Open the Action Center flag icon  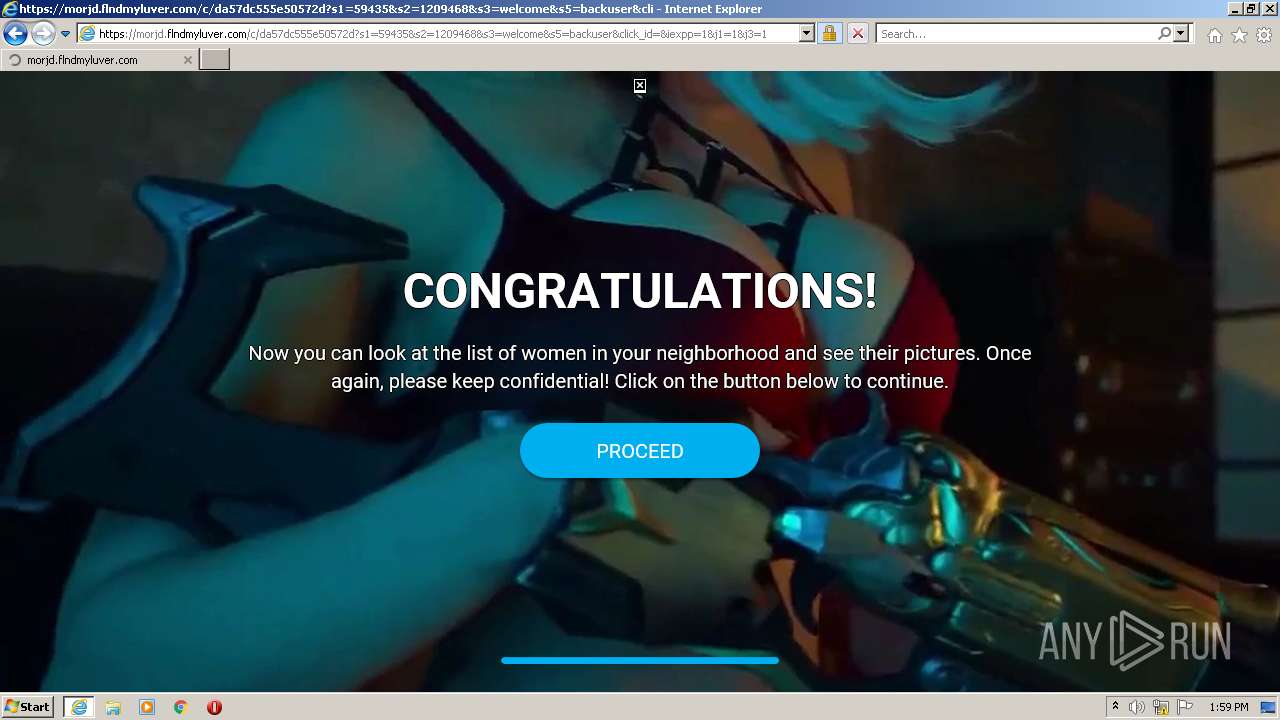(1185, 707)
